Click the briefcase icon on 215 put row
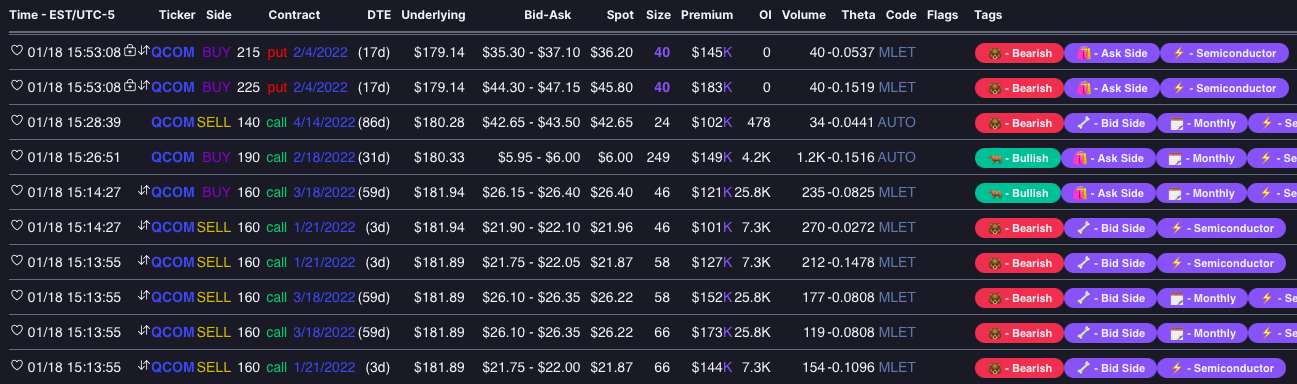 click(130, 51)
